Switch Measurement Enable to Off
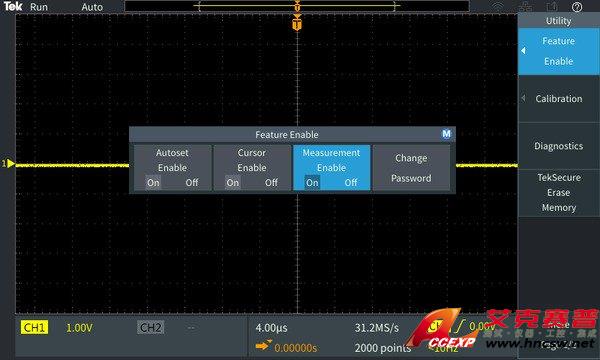The width and height of the screenshot is (600, 360). [351, 182]
